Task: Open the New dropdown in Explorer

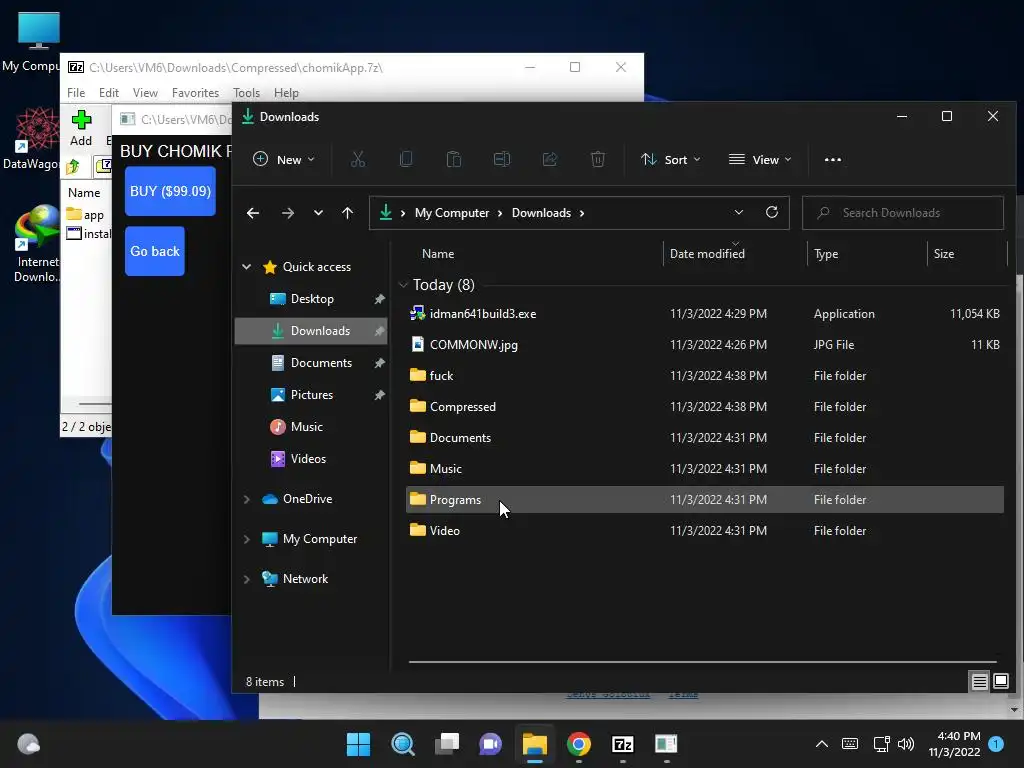Action: point(284,159)
